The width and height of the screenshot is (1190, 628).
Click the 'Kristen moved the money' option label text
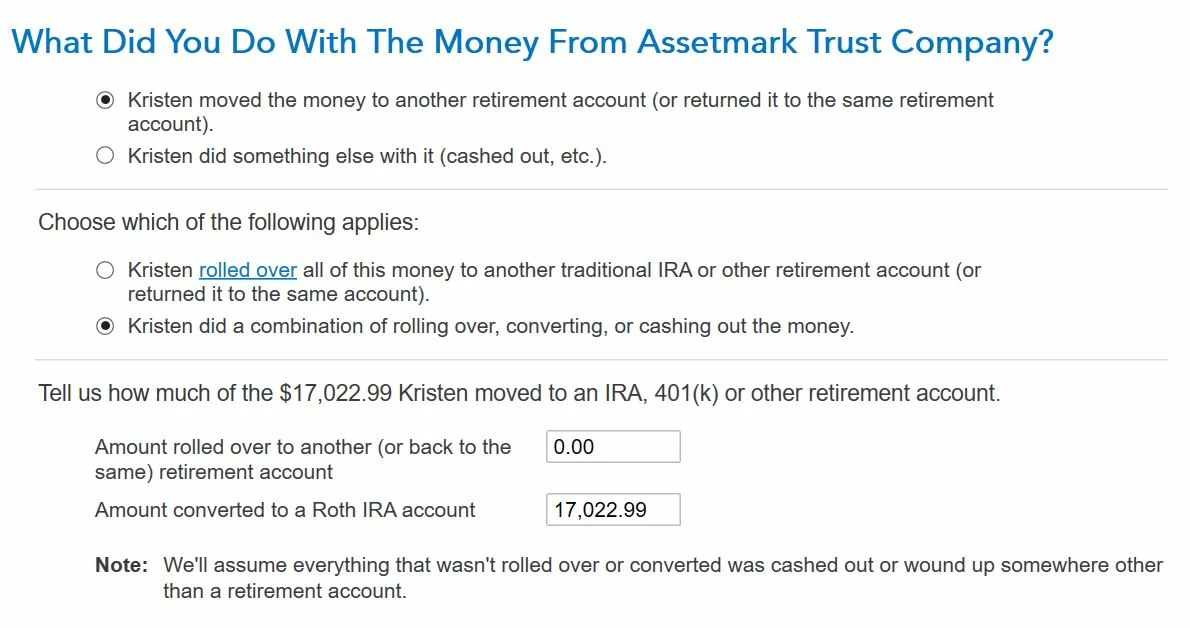click(x=560, y=112)
